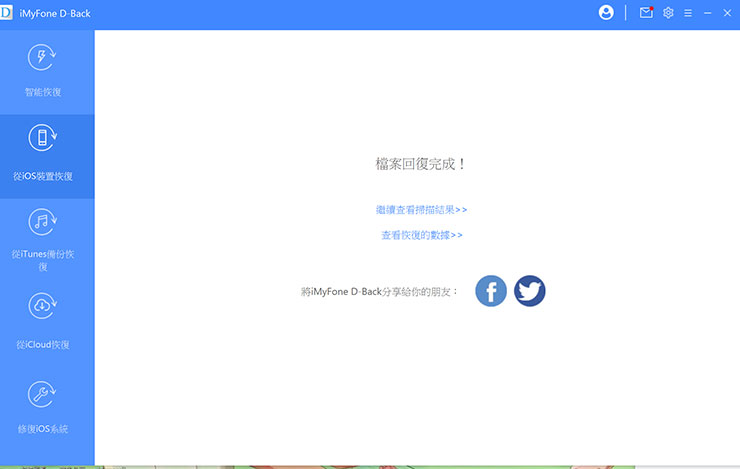Minimize the D-Back window
Screen dimensions: 740x469
[707, 13]
